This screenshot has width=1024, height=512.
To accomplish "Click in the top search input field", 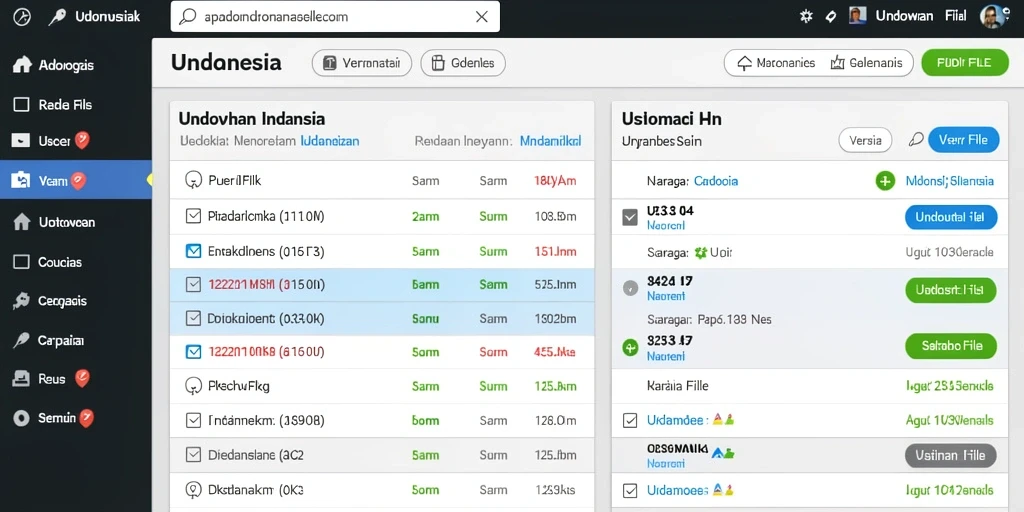I will pyautogui.click(x=335, y=17).
